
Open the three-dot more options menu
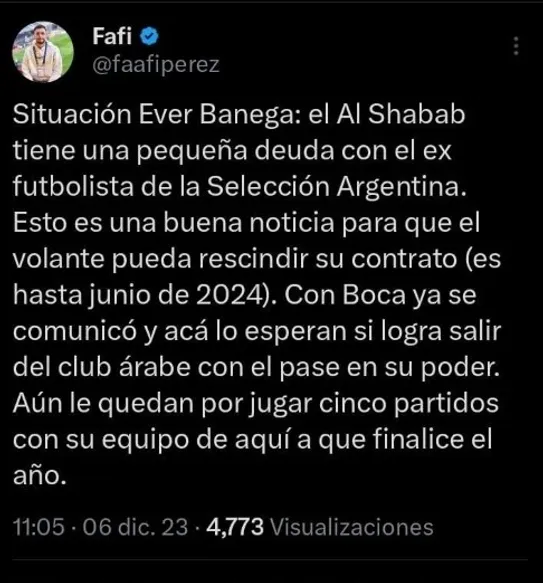click(x=516, y=46)
